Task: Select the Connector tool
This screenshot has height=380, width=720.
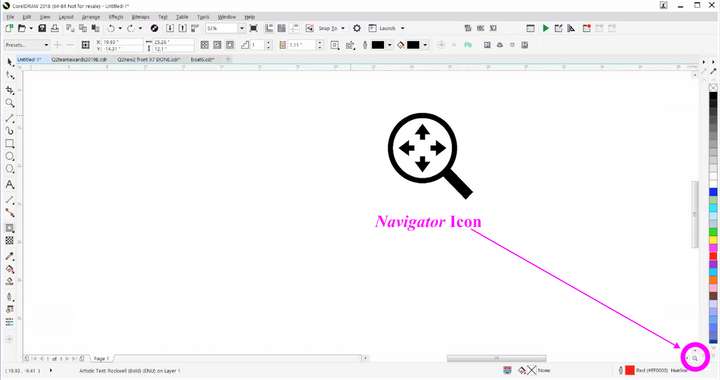Action: click(x=10, y=213)
